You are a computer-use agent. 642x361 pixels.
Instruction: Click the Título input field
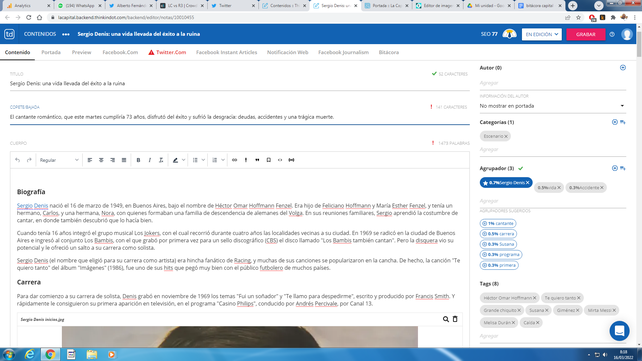tap(240, 83)
